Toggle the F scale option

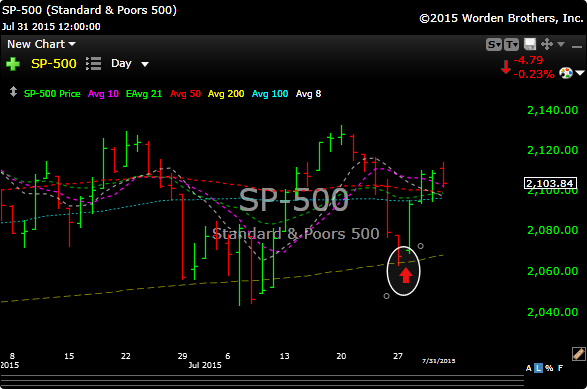(560, 368)
